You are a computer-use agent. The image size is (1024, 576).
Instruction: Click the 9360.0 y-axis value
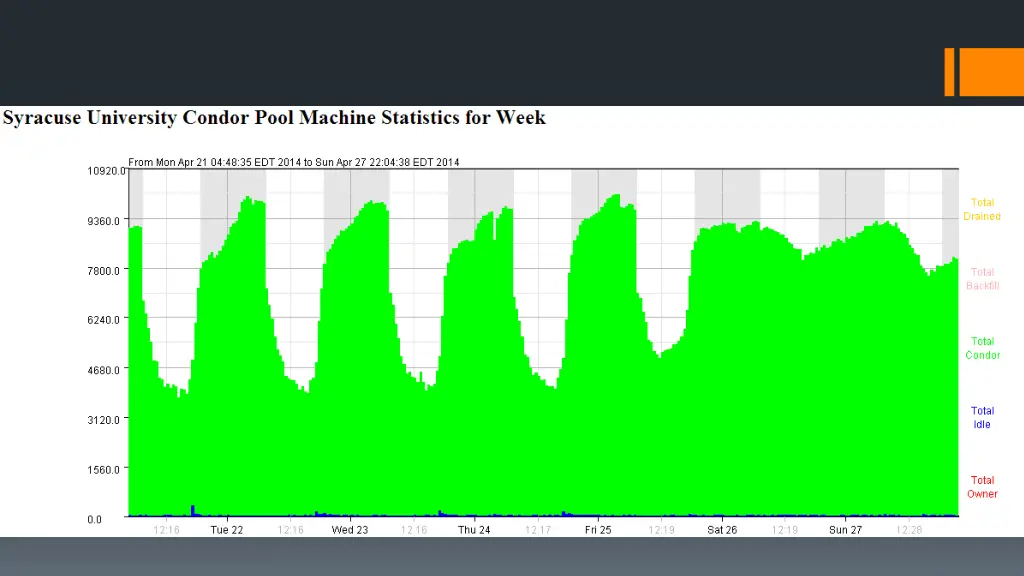(x=104, y=221)
